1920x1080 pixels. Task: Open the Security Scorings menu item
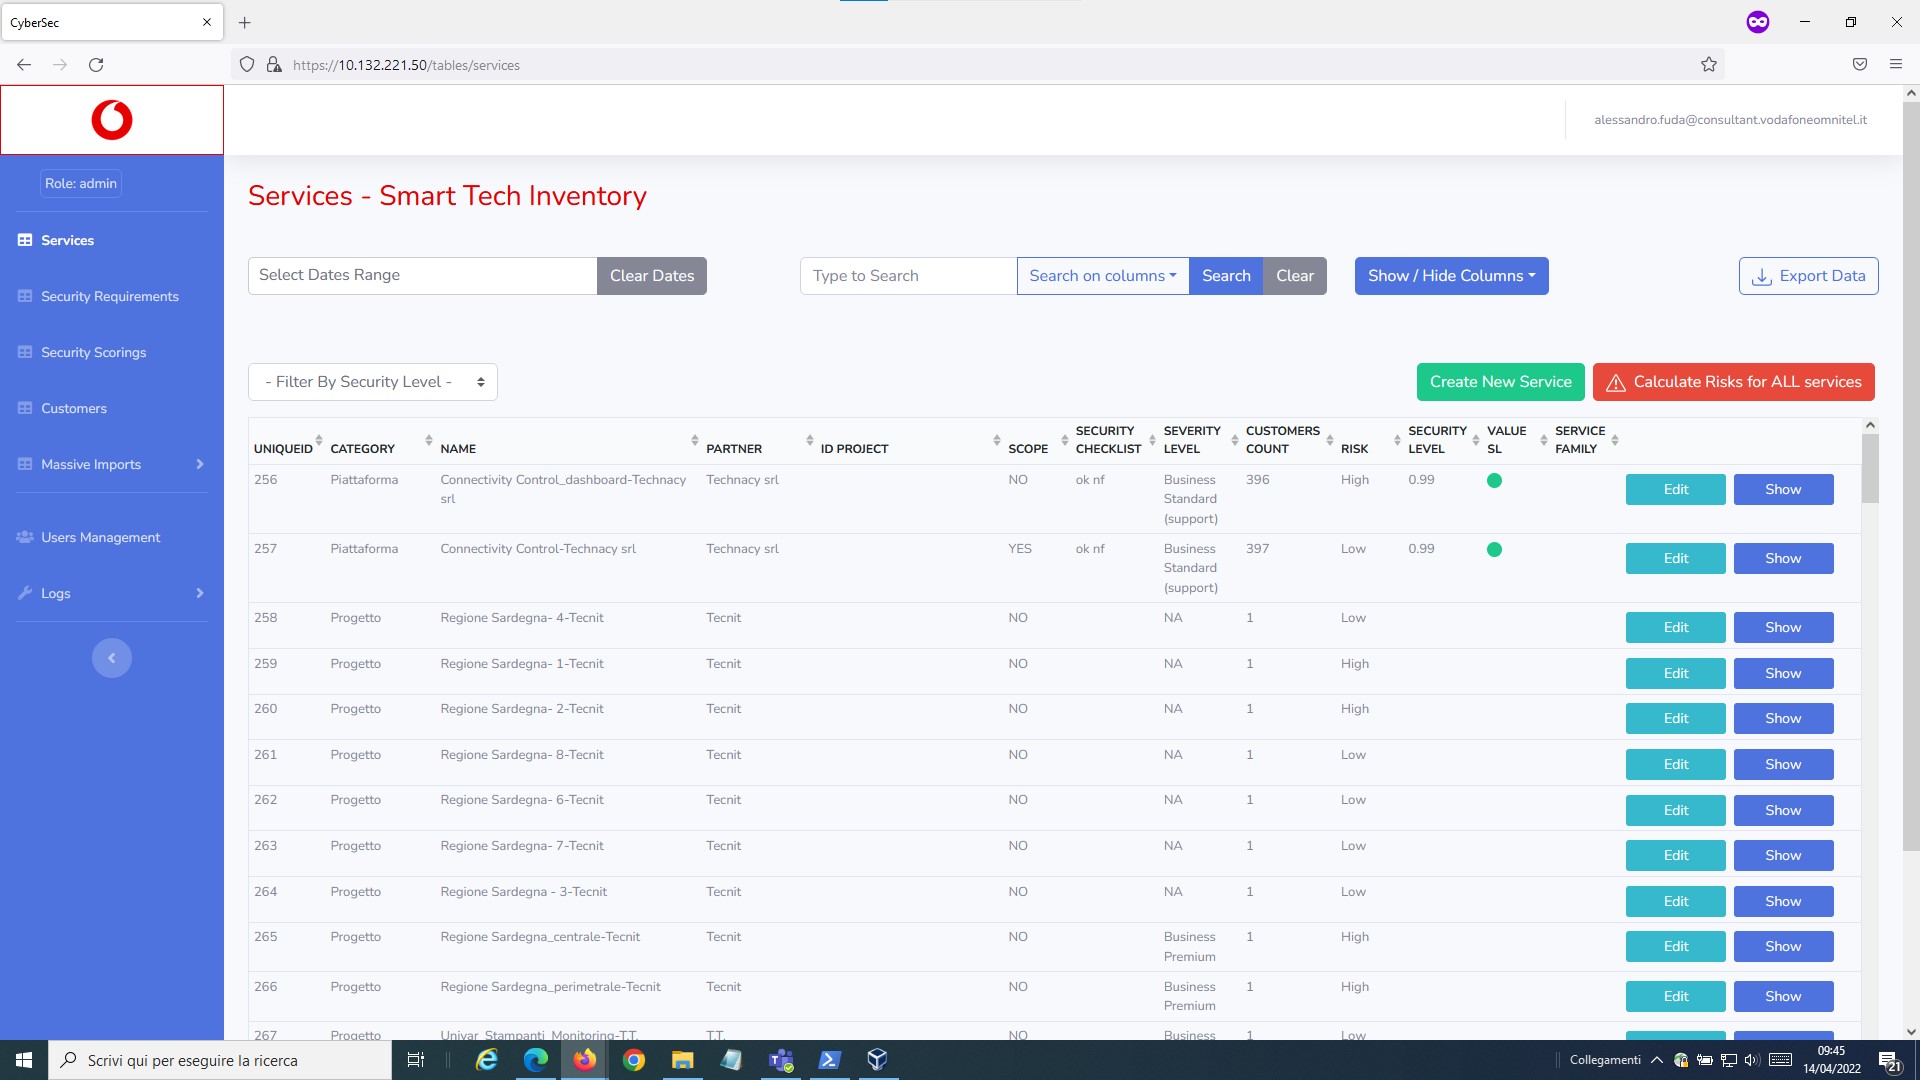tap(93, 352)
